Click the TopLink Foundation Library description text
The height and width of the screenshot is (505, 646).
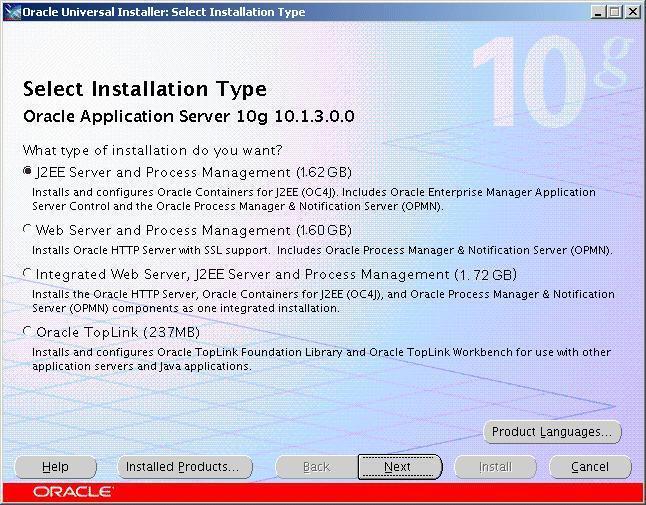[x=321, y=359]
